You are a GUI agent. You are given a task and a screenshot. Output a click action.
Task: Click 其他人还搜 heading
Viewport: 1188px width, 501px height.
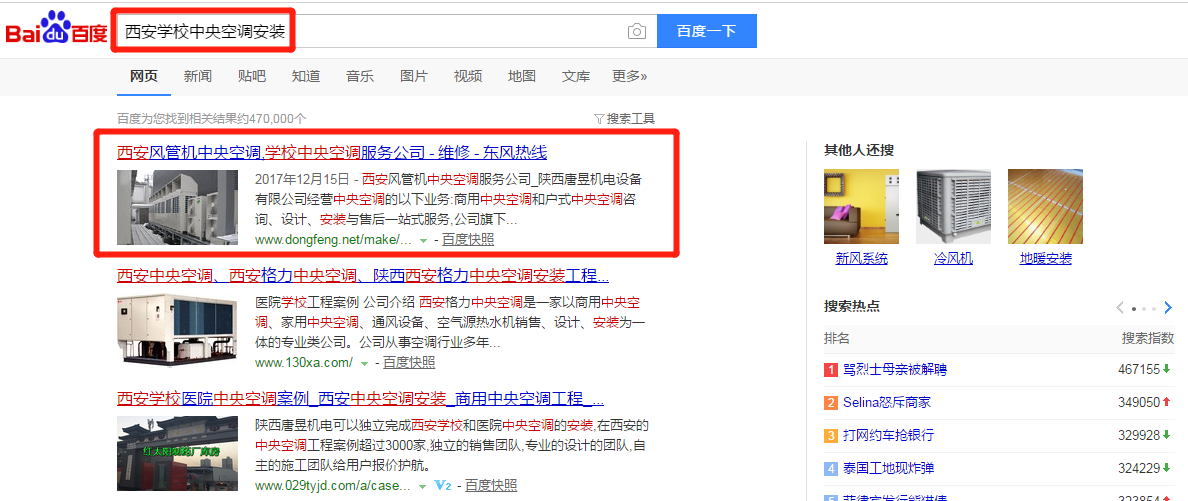tap(858, 150)
